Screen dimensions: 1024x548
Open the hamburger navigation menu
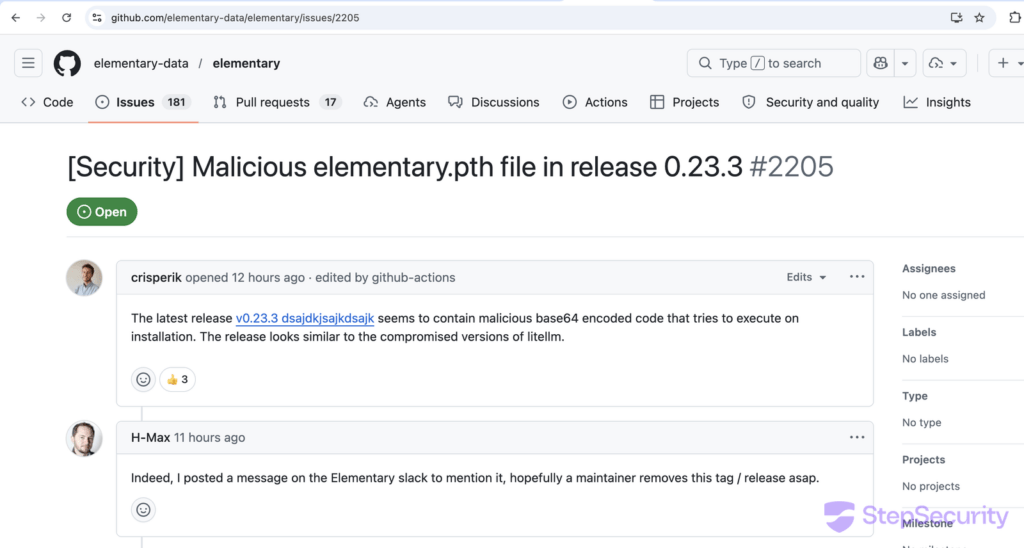pyautogui.click(x=28, y=63)
